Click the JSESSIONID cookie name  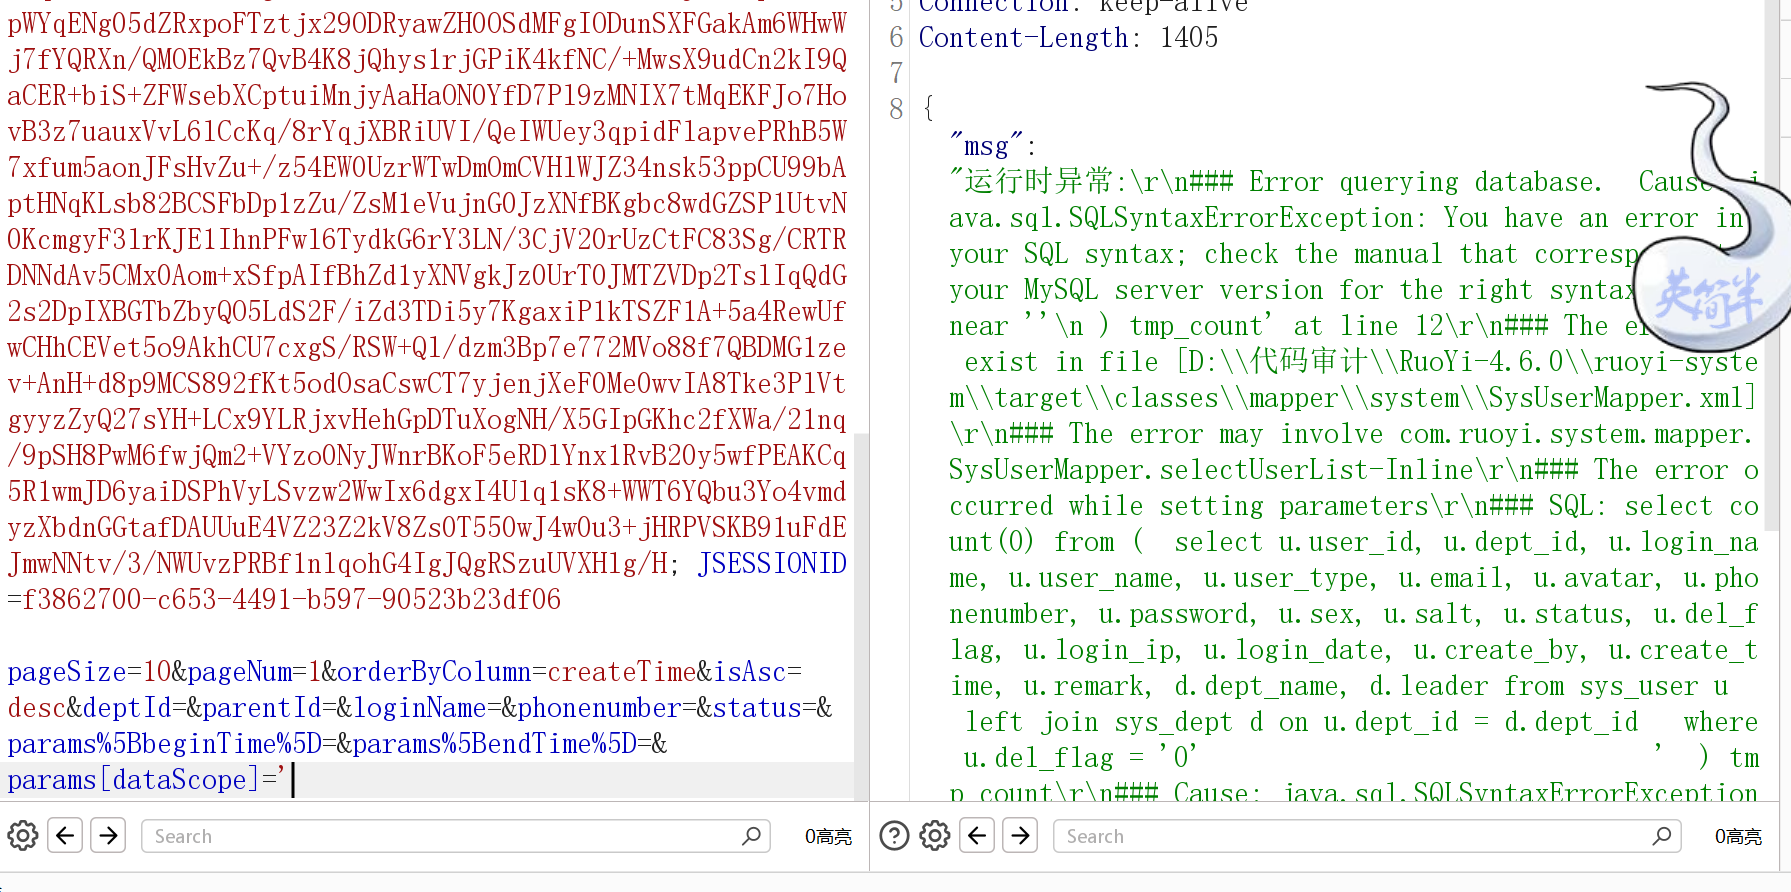pos(772,564)
